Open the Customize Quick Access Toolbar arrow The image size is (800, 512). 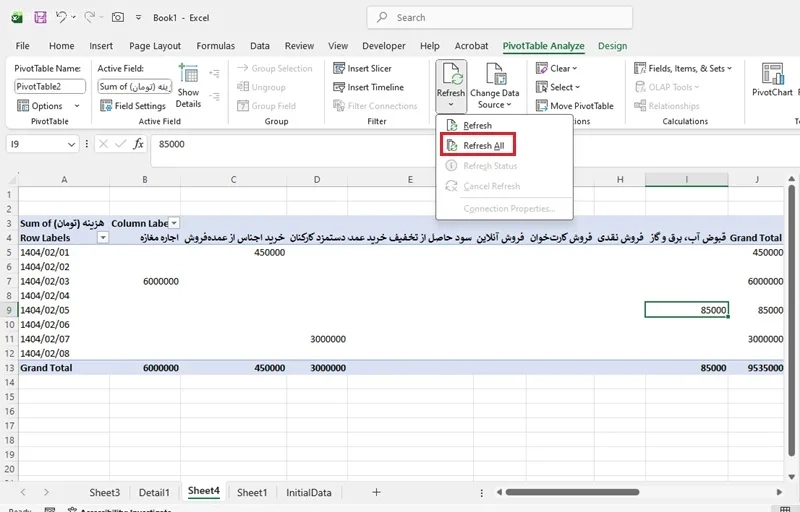pos(138,17)
